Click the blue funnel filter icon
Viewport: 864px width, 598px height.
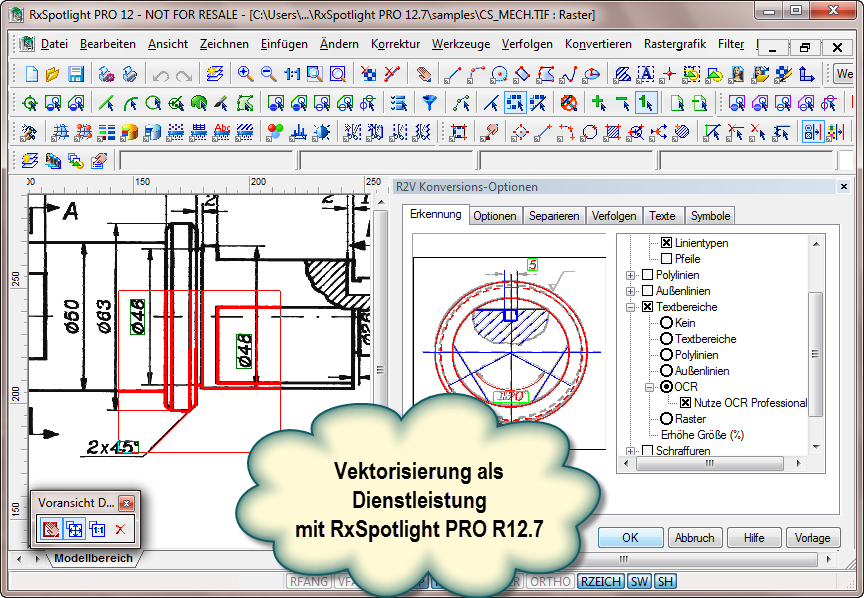(429, 103)
